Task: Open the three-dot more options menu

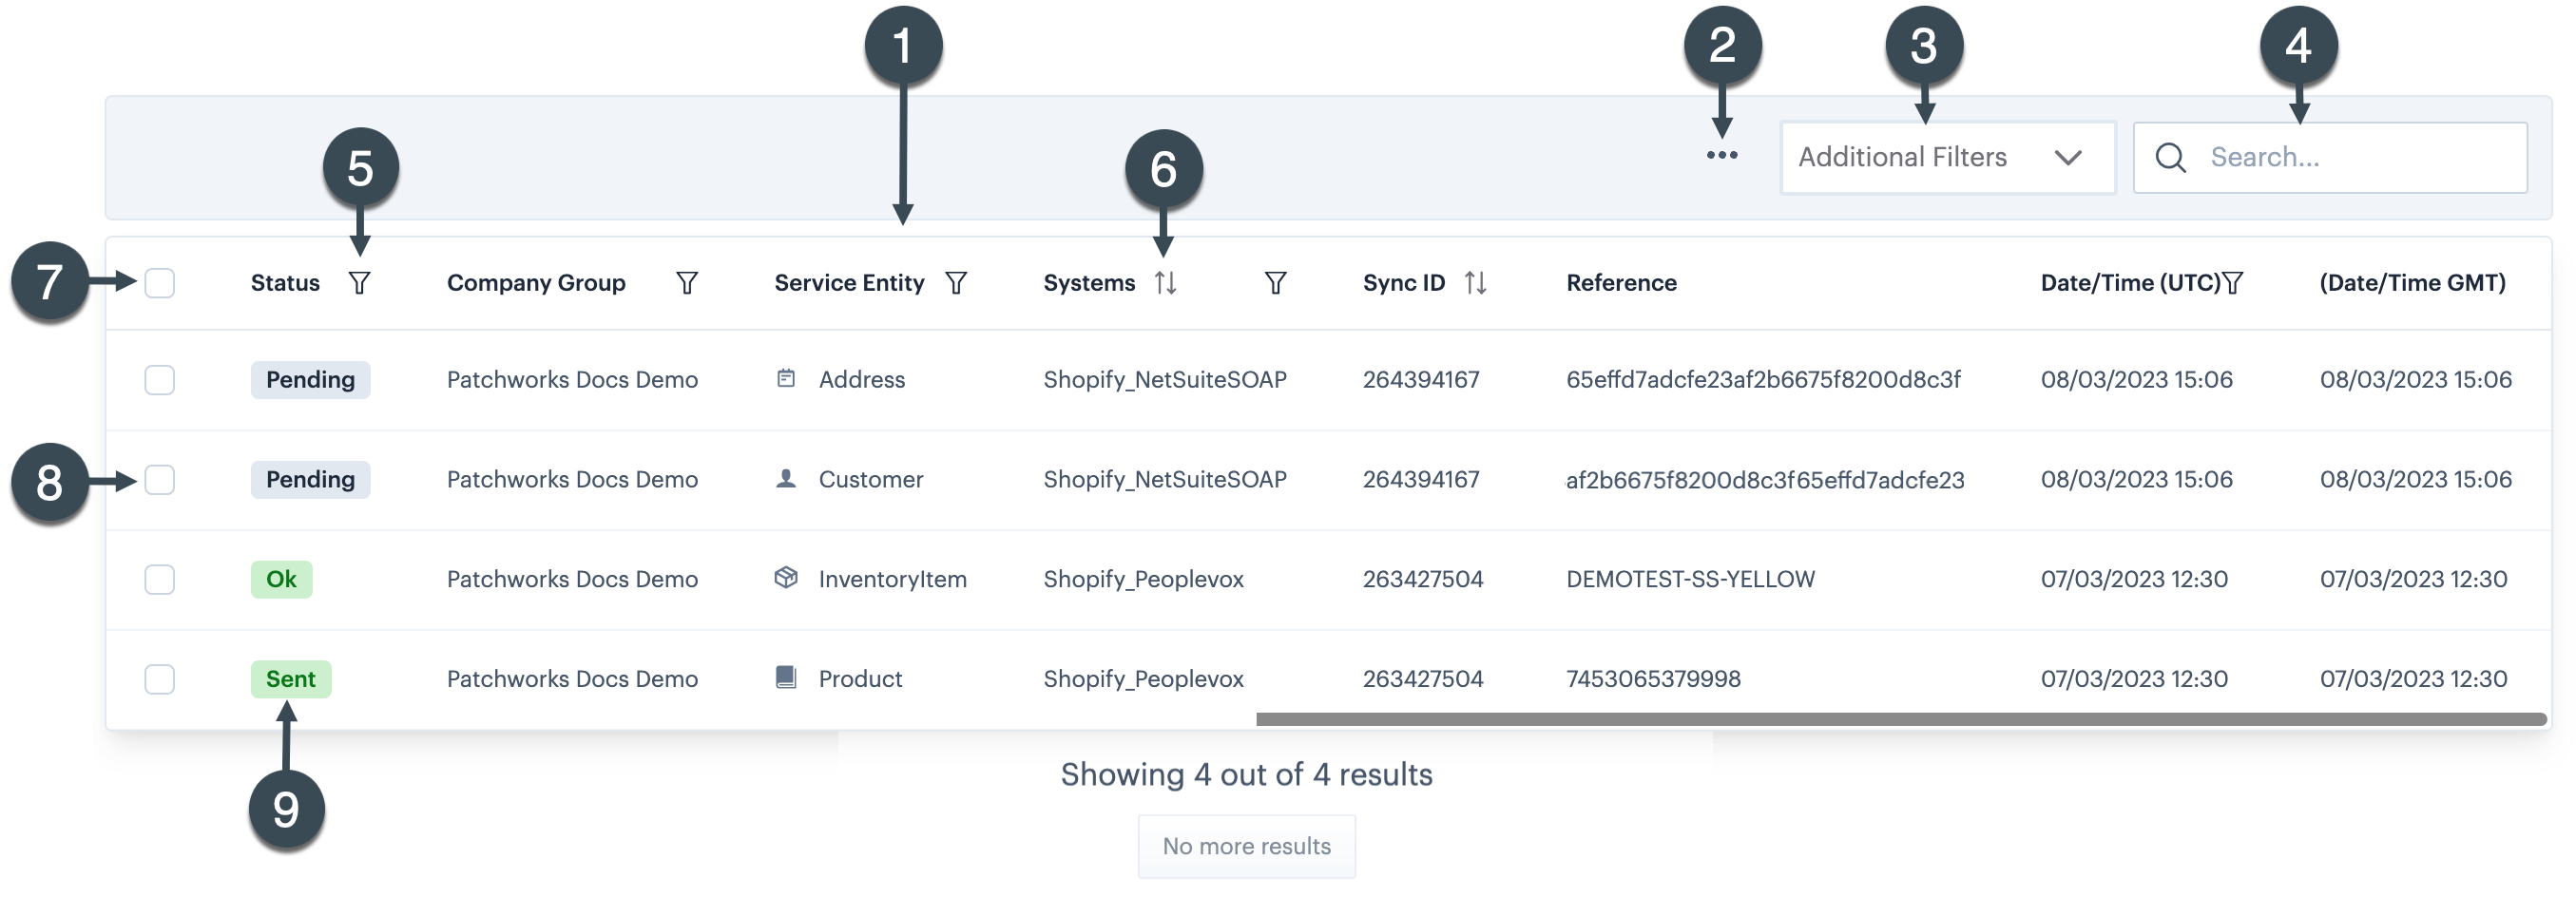Action: coord(1722,156)
